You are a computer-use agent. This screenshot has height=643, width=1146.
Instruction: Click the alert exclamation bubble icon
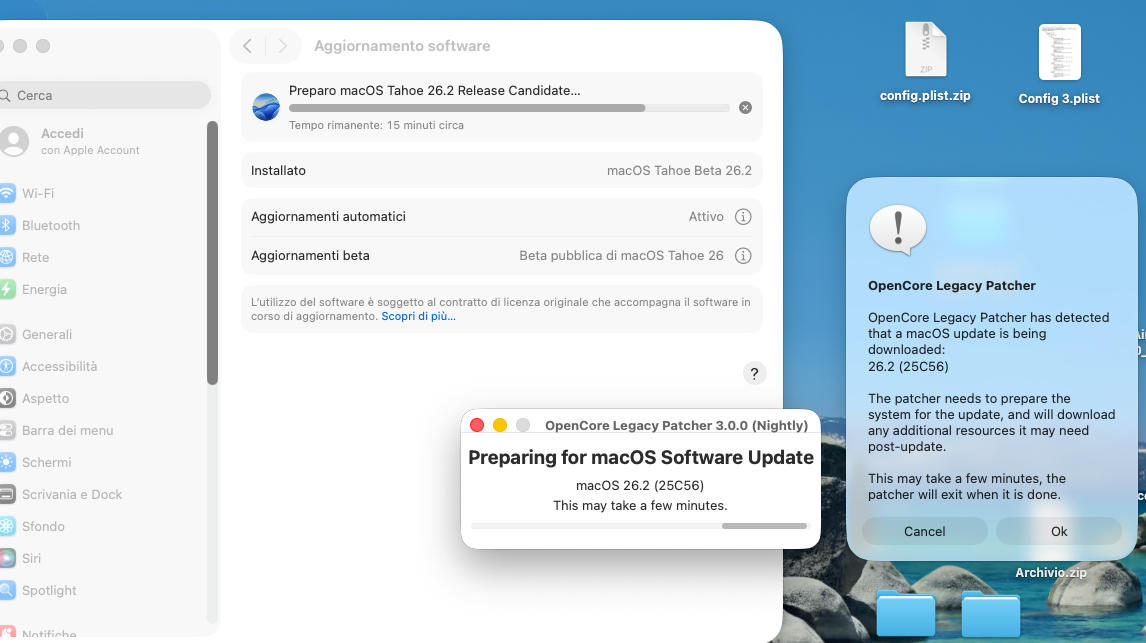point(898,229)
